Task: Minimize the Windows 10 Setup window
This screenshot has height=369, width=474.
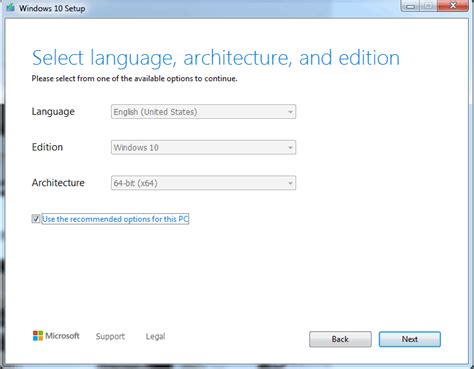Action: (x=410, y=6)
